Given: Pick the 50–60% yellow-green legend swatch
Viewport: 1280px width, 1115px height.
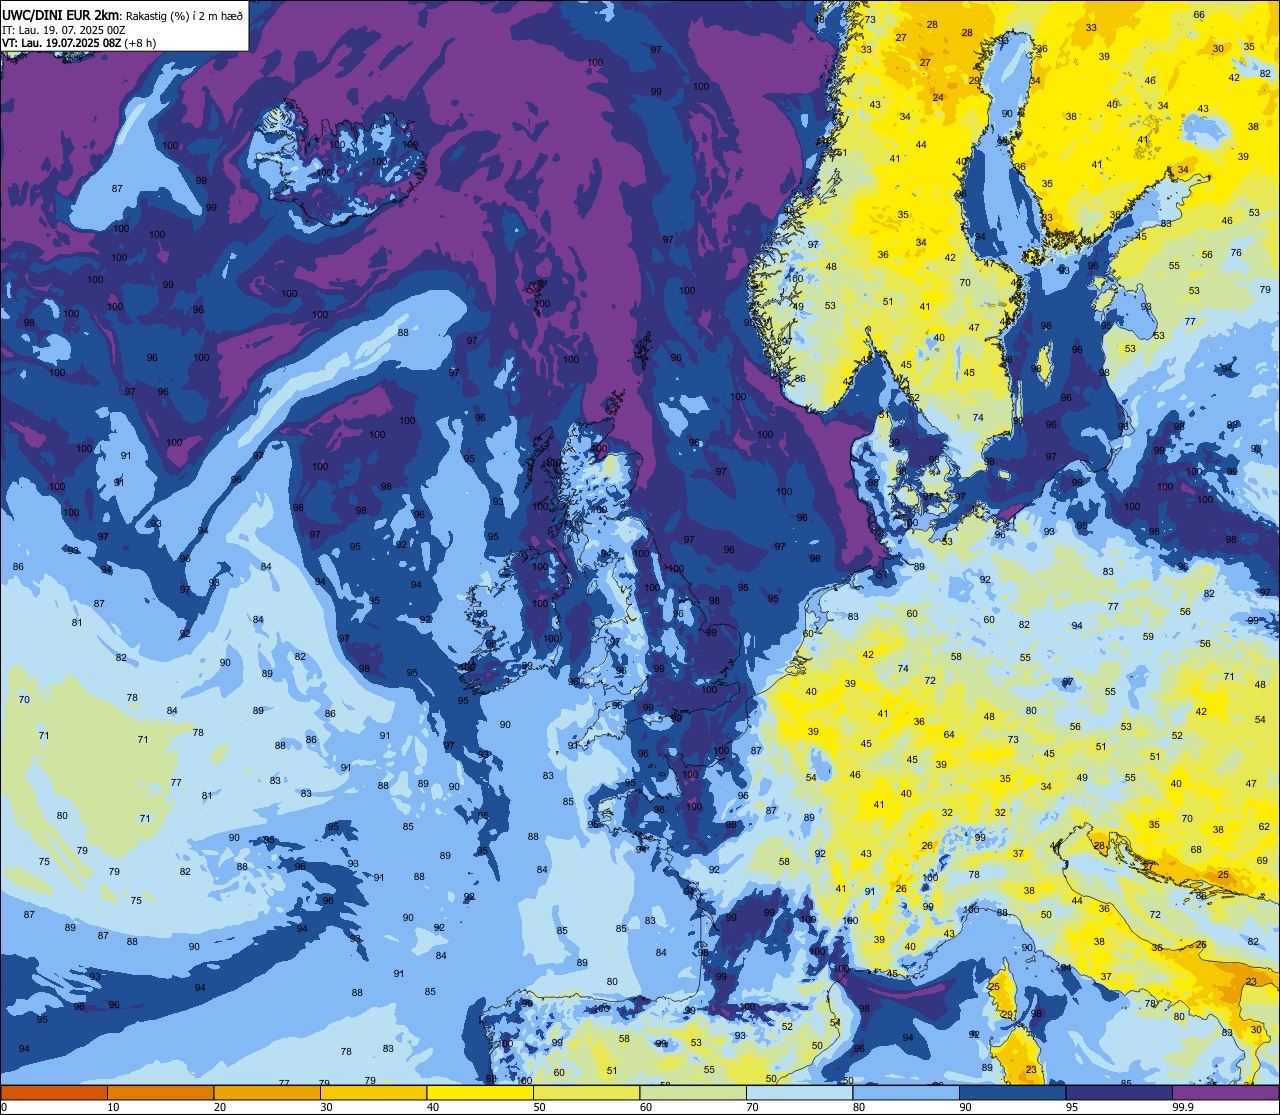Looking at the screenshot, I should coord(586,1092).
